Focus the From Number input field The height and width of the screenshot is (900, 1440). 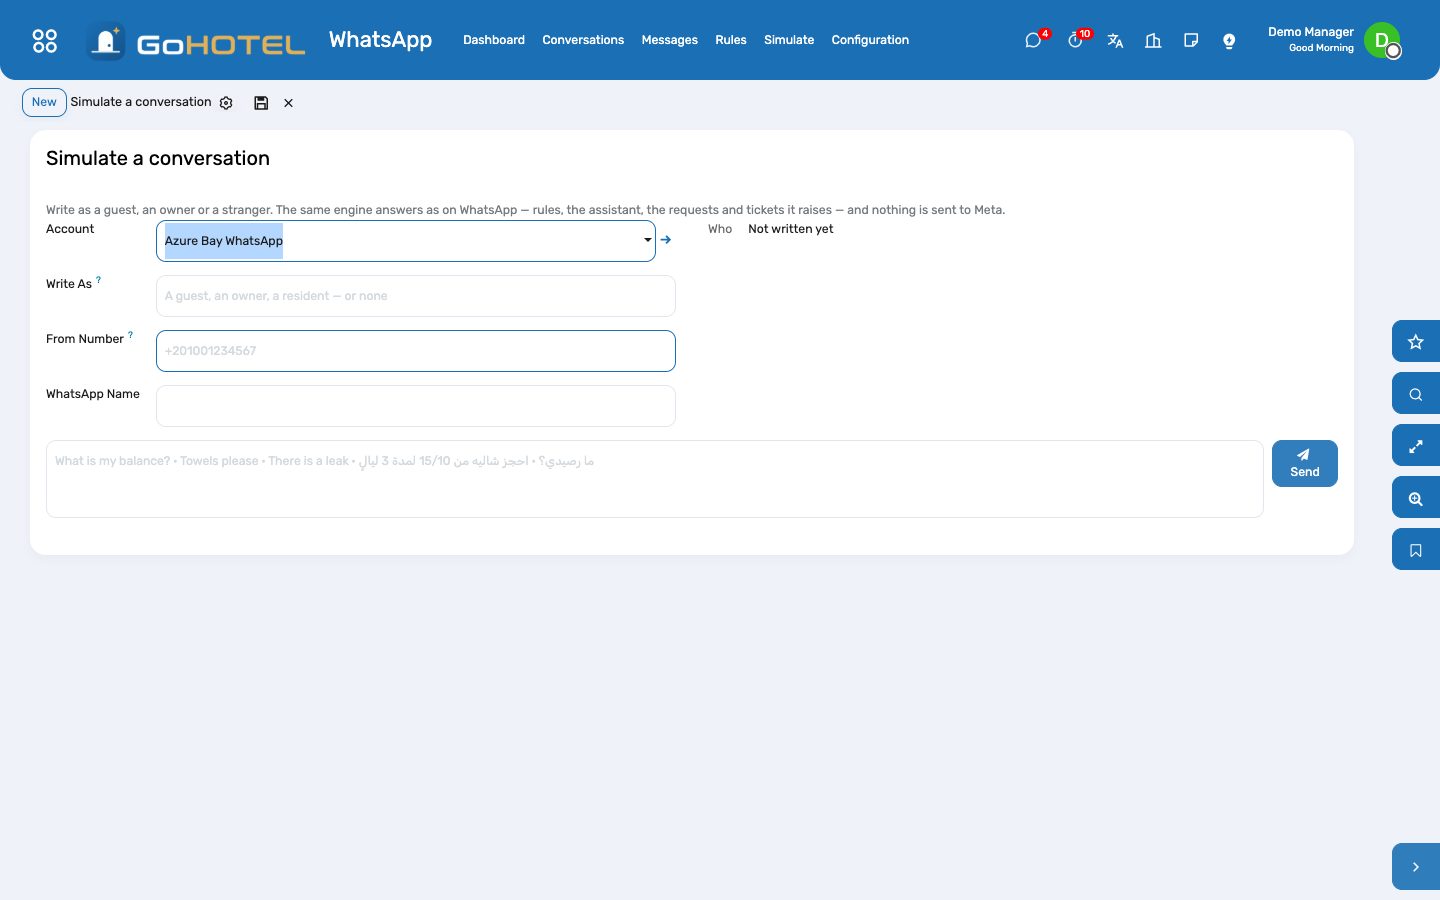416,351
